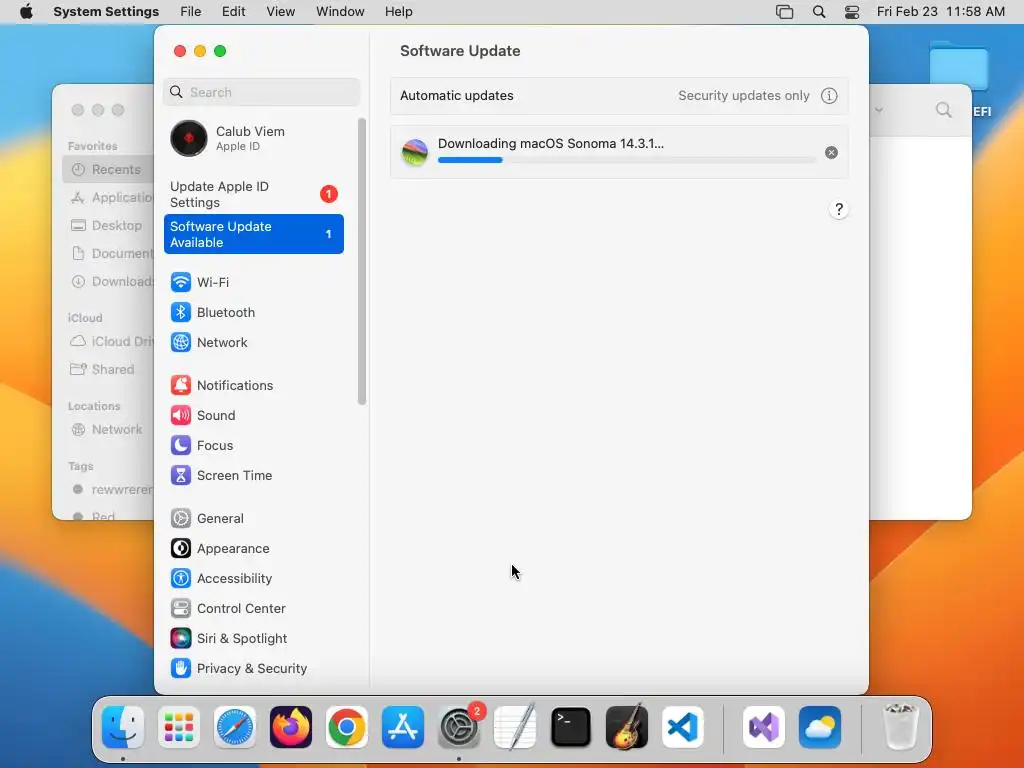This screenshot has width=1024, height=768.
Task: Open Launchpad from the Dock
Action: click(x=179, y=727)
